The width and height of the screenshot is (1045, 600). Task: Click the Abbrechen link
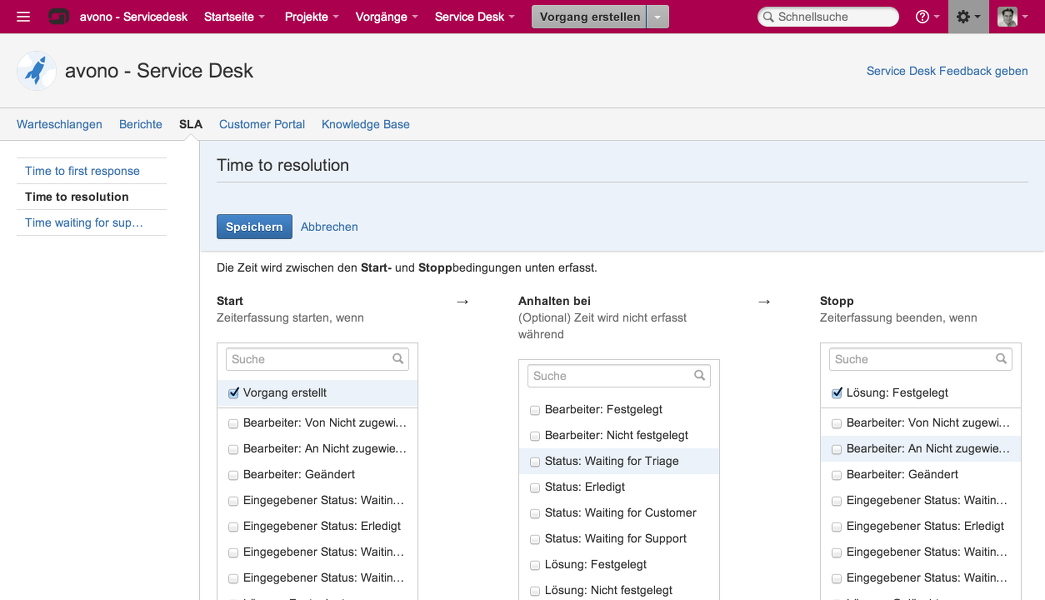click(329, 227)
